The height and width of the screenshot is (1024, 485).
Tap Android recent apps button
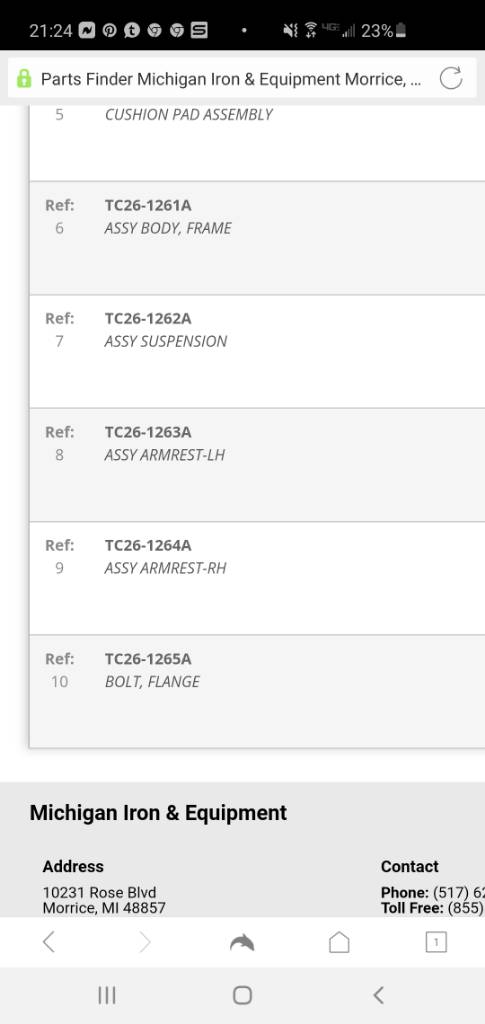pos(106,995)
